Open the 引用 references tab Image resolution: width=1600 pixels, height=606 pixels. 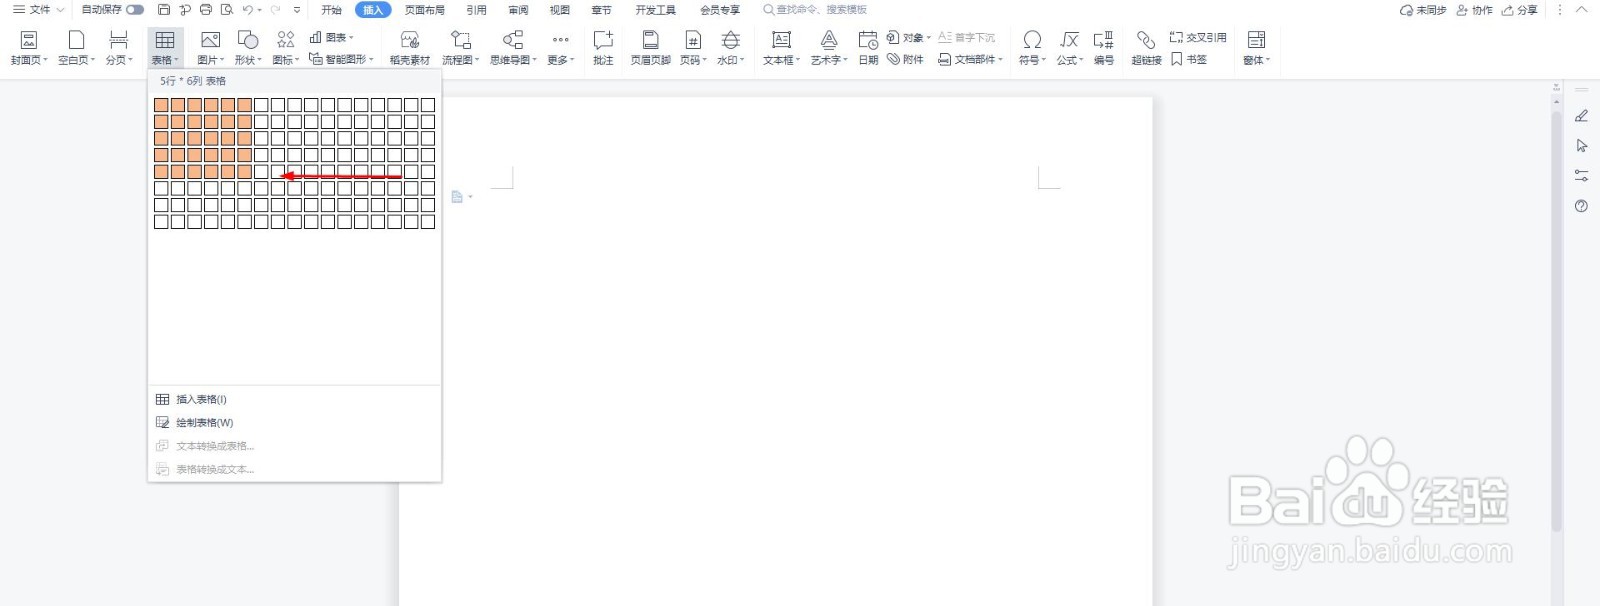(x=477, y=10)
